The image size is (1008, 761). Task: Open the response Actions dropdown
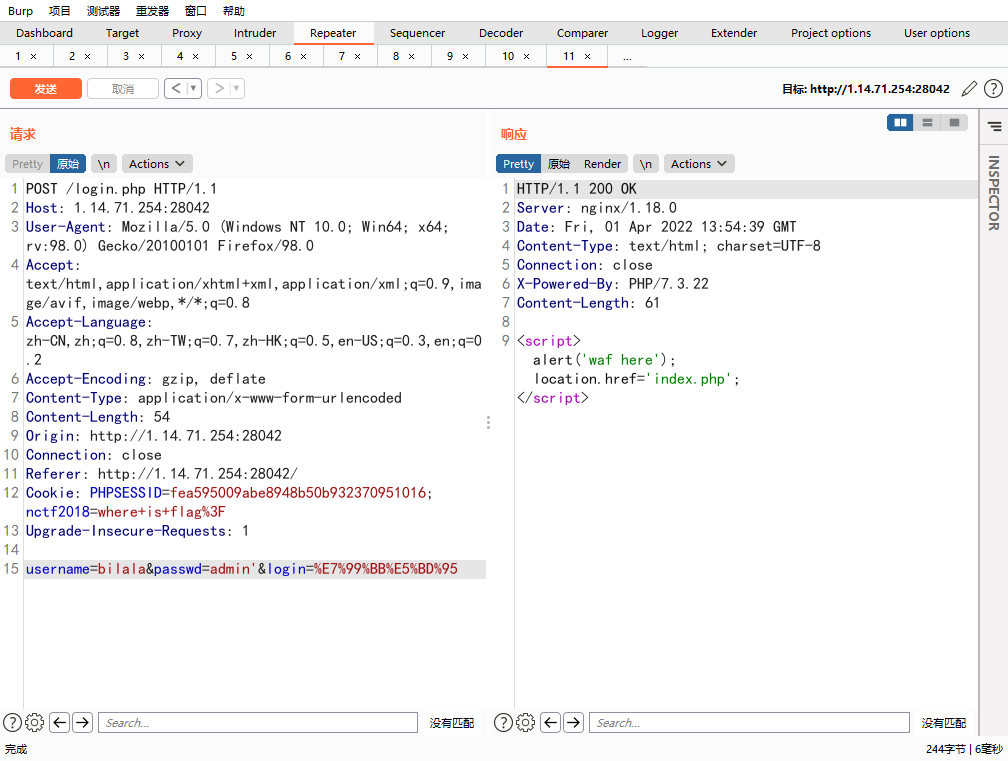click(699, 164)
